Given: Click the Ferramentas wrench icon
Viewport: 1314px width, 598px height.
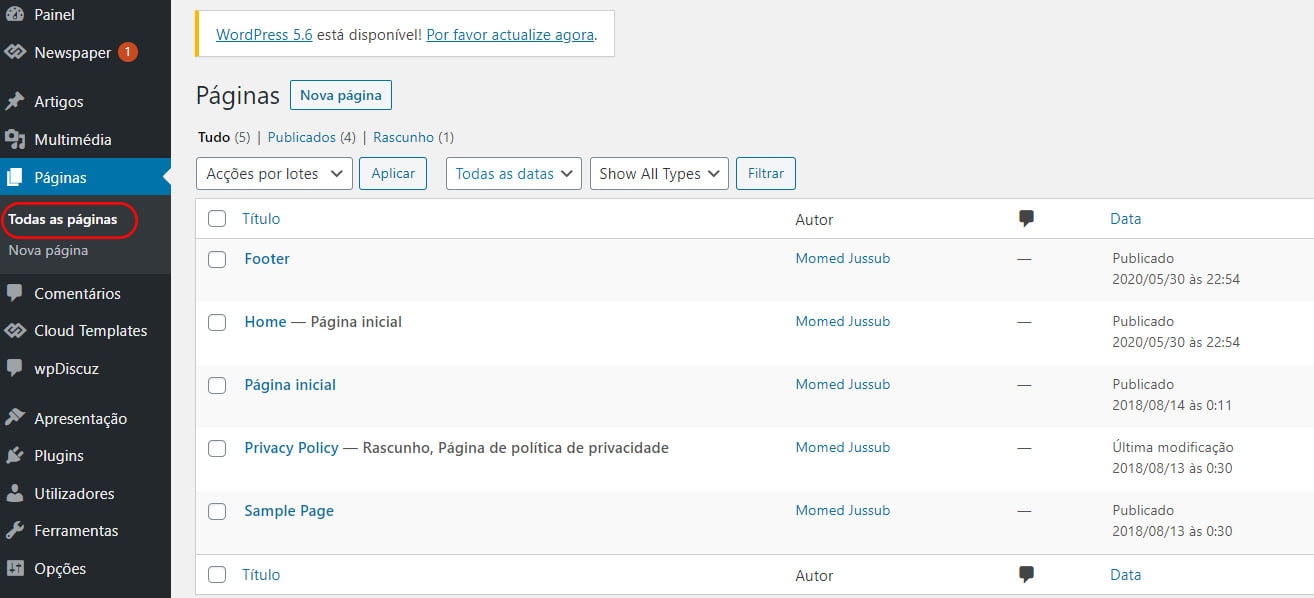Looking at the screenshot, I should point(15,531).
